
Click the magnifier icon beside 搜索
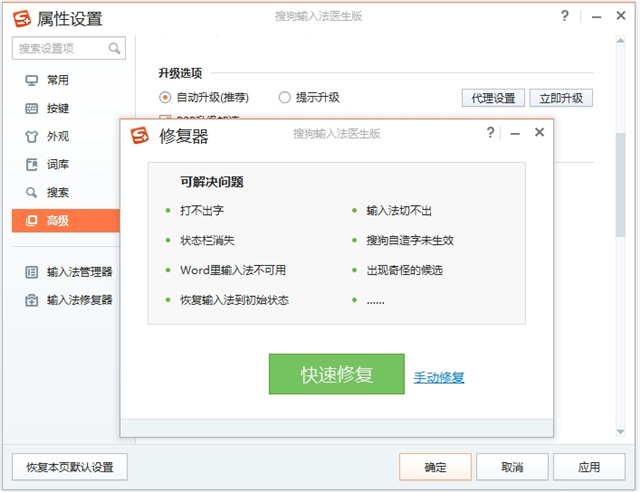click(x=31, y=192)
